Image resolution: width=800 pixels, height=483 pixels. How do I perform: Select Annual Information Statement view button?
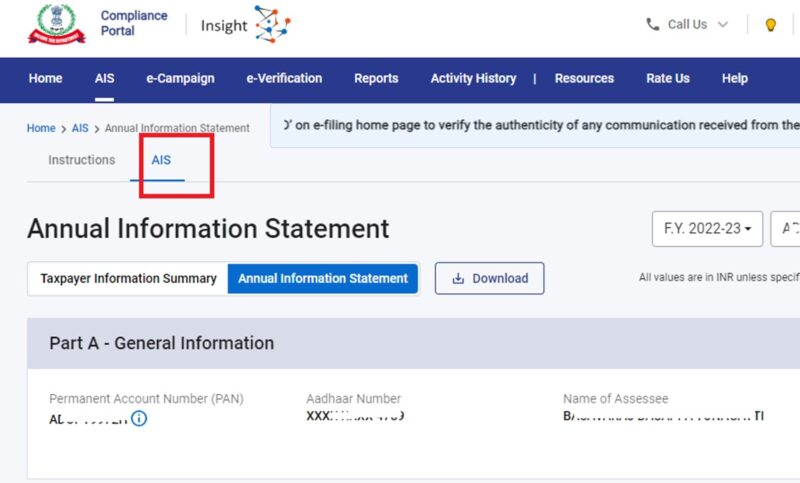pos(322,278)
